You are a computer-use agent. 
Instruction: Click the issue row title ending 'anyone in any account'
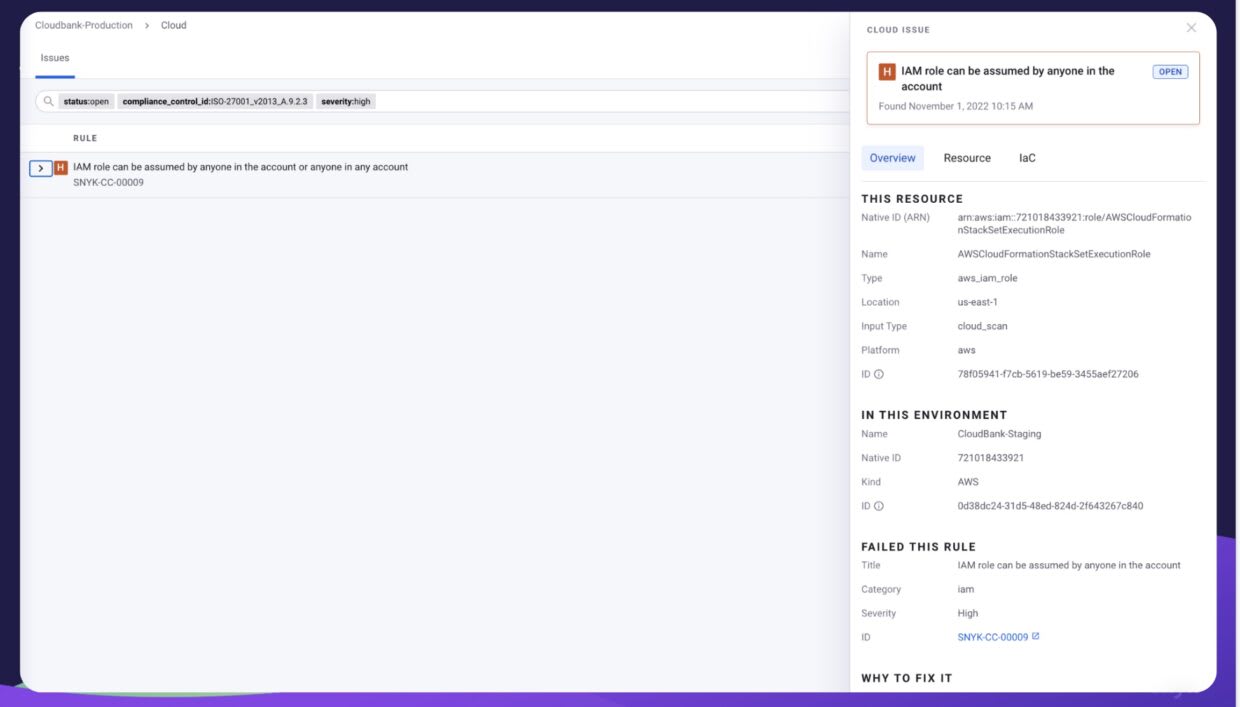click(240, 167)
